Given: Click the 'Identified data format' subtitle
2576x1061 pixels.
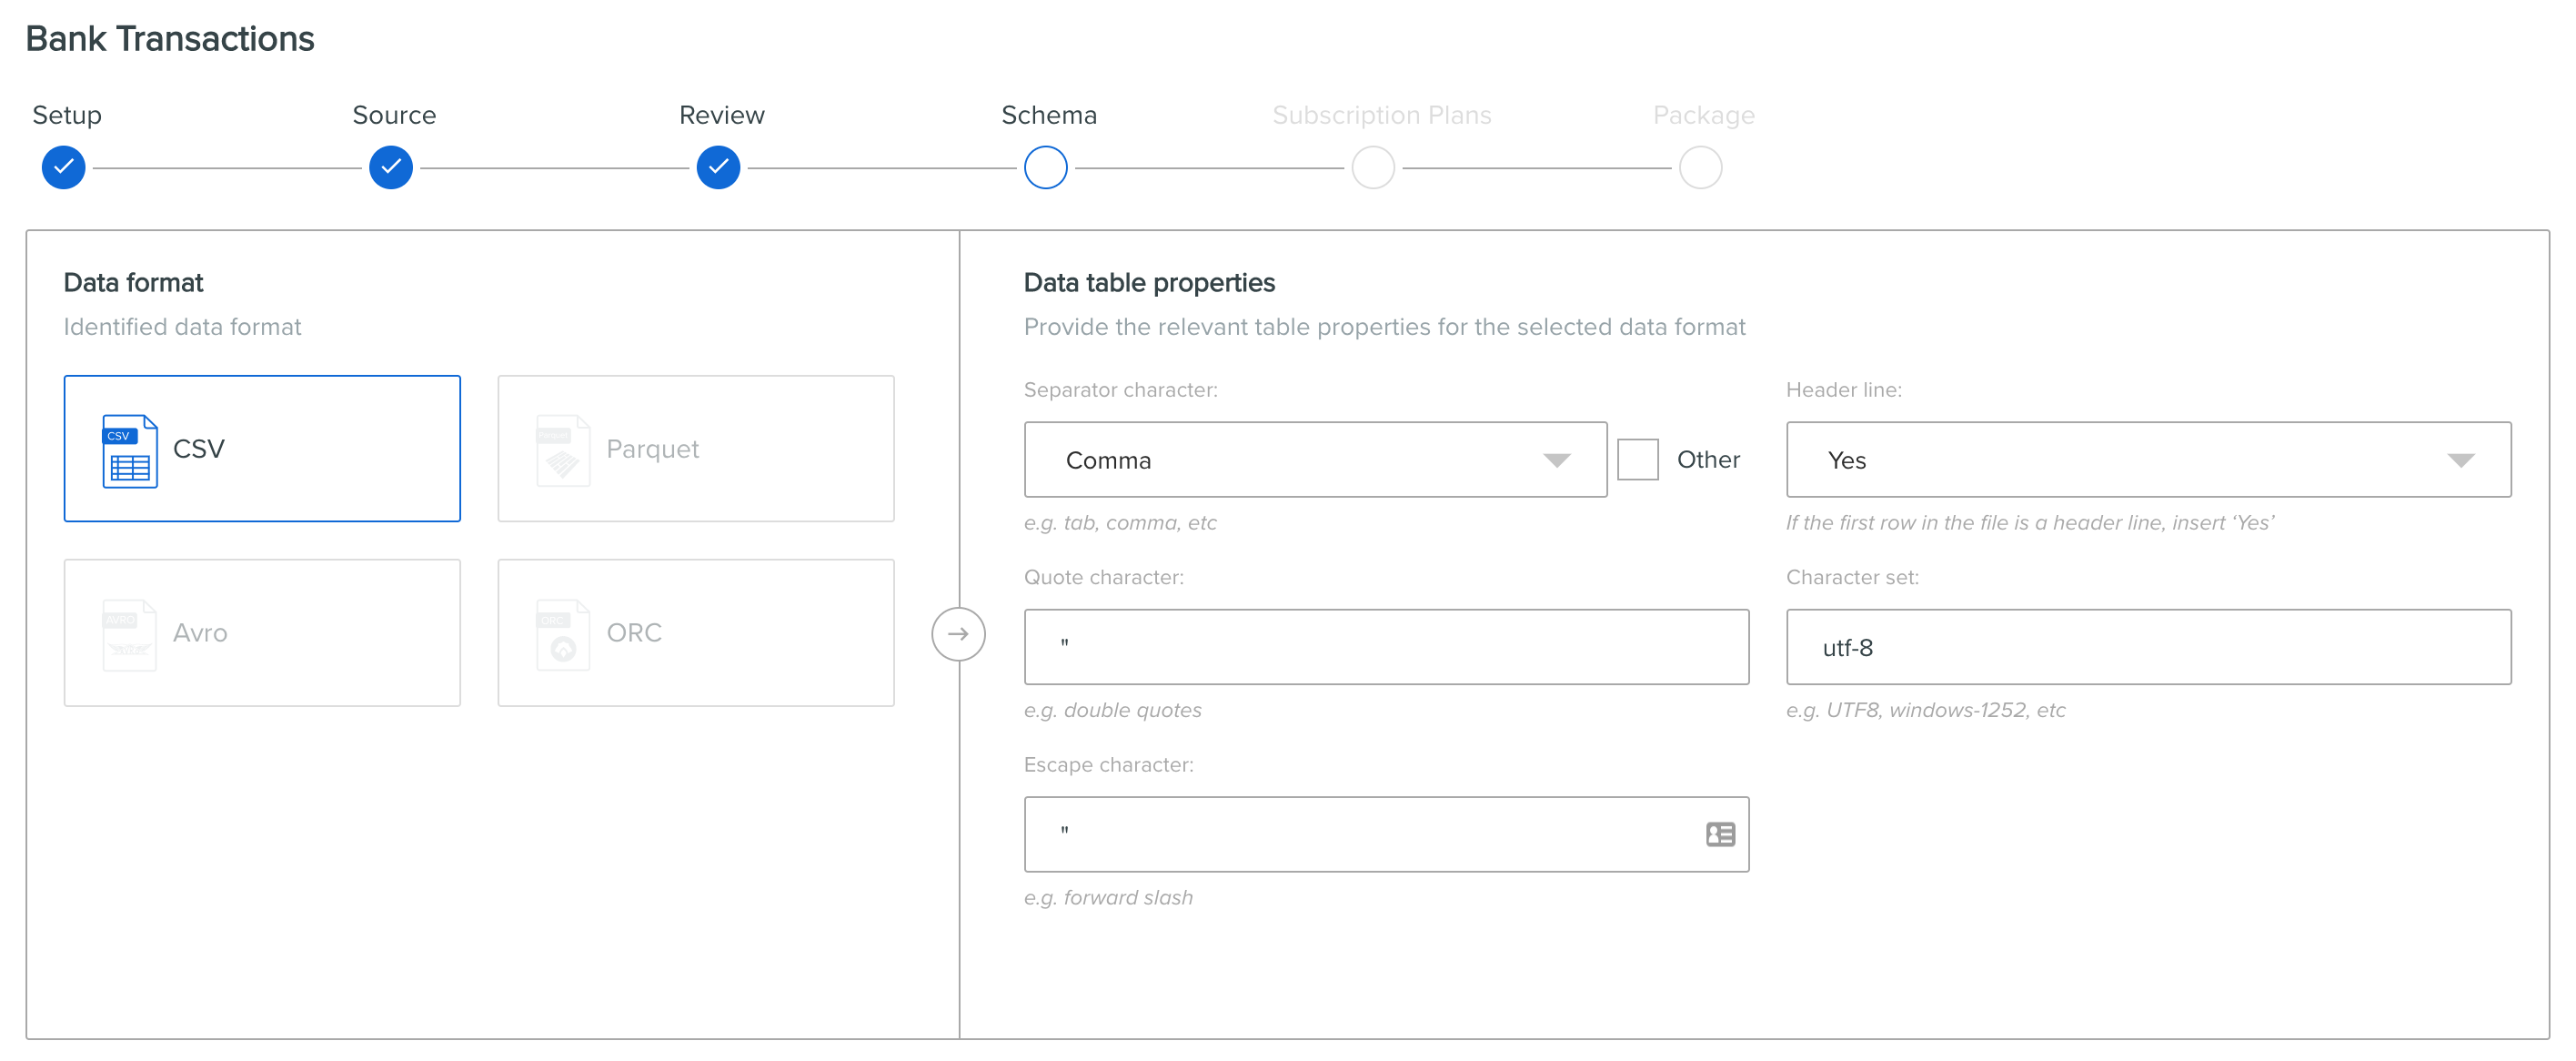Looking at the screenshot, I should (182, 327).
